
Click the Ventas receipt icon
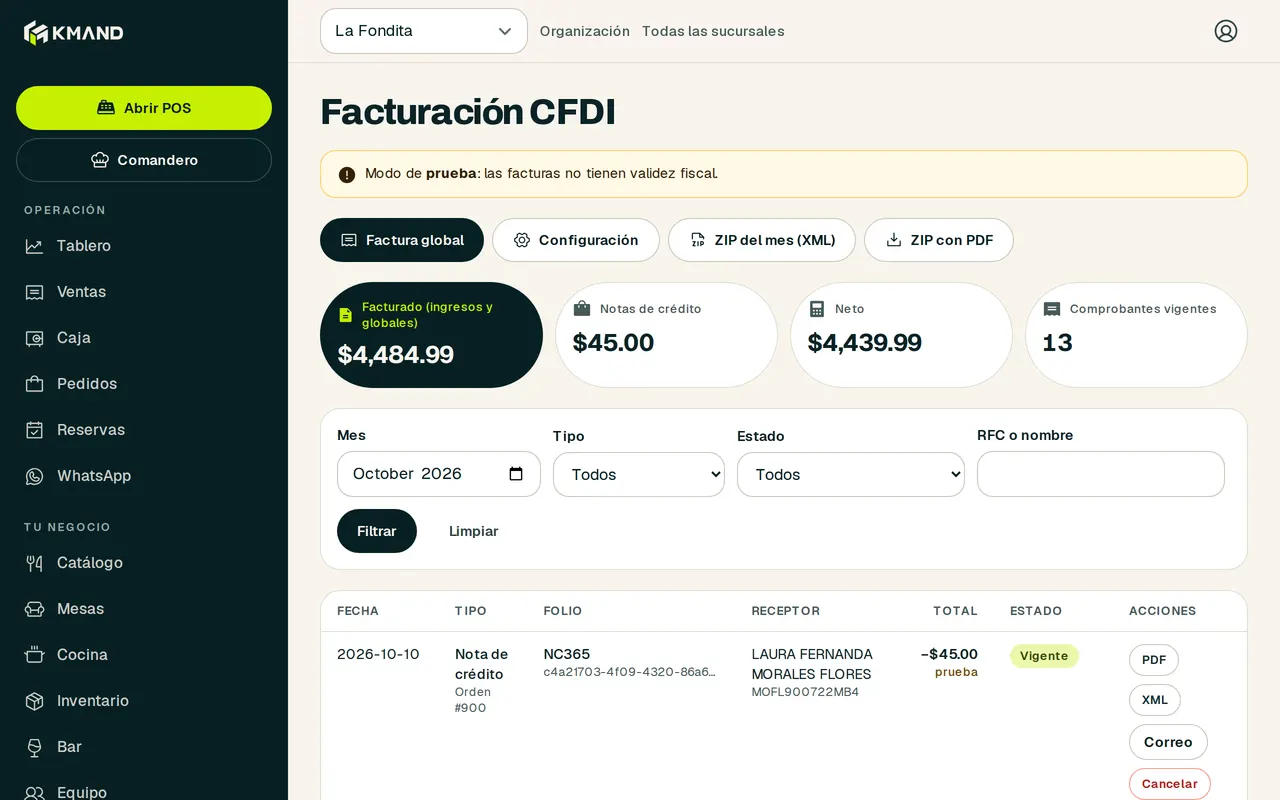point(35,292)
